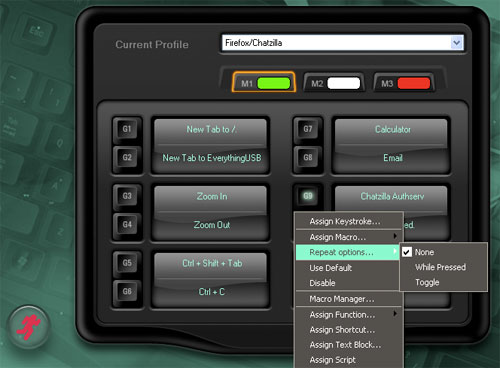Screen dimensions: 500x368
Task: Select the G8 key button
Action: point(308,157)
